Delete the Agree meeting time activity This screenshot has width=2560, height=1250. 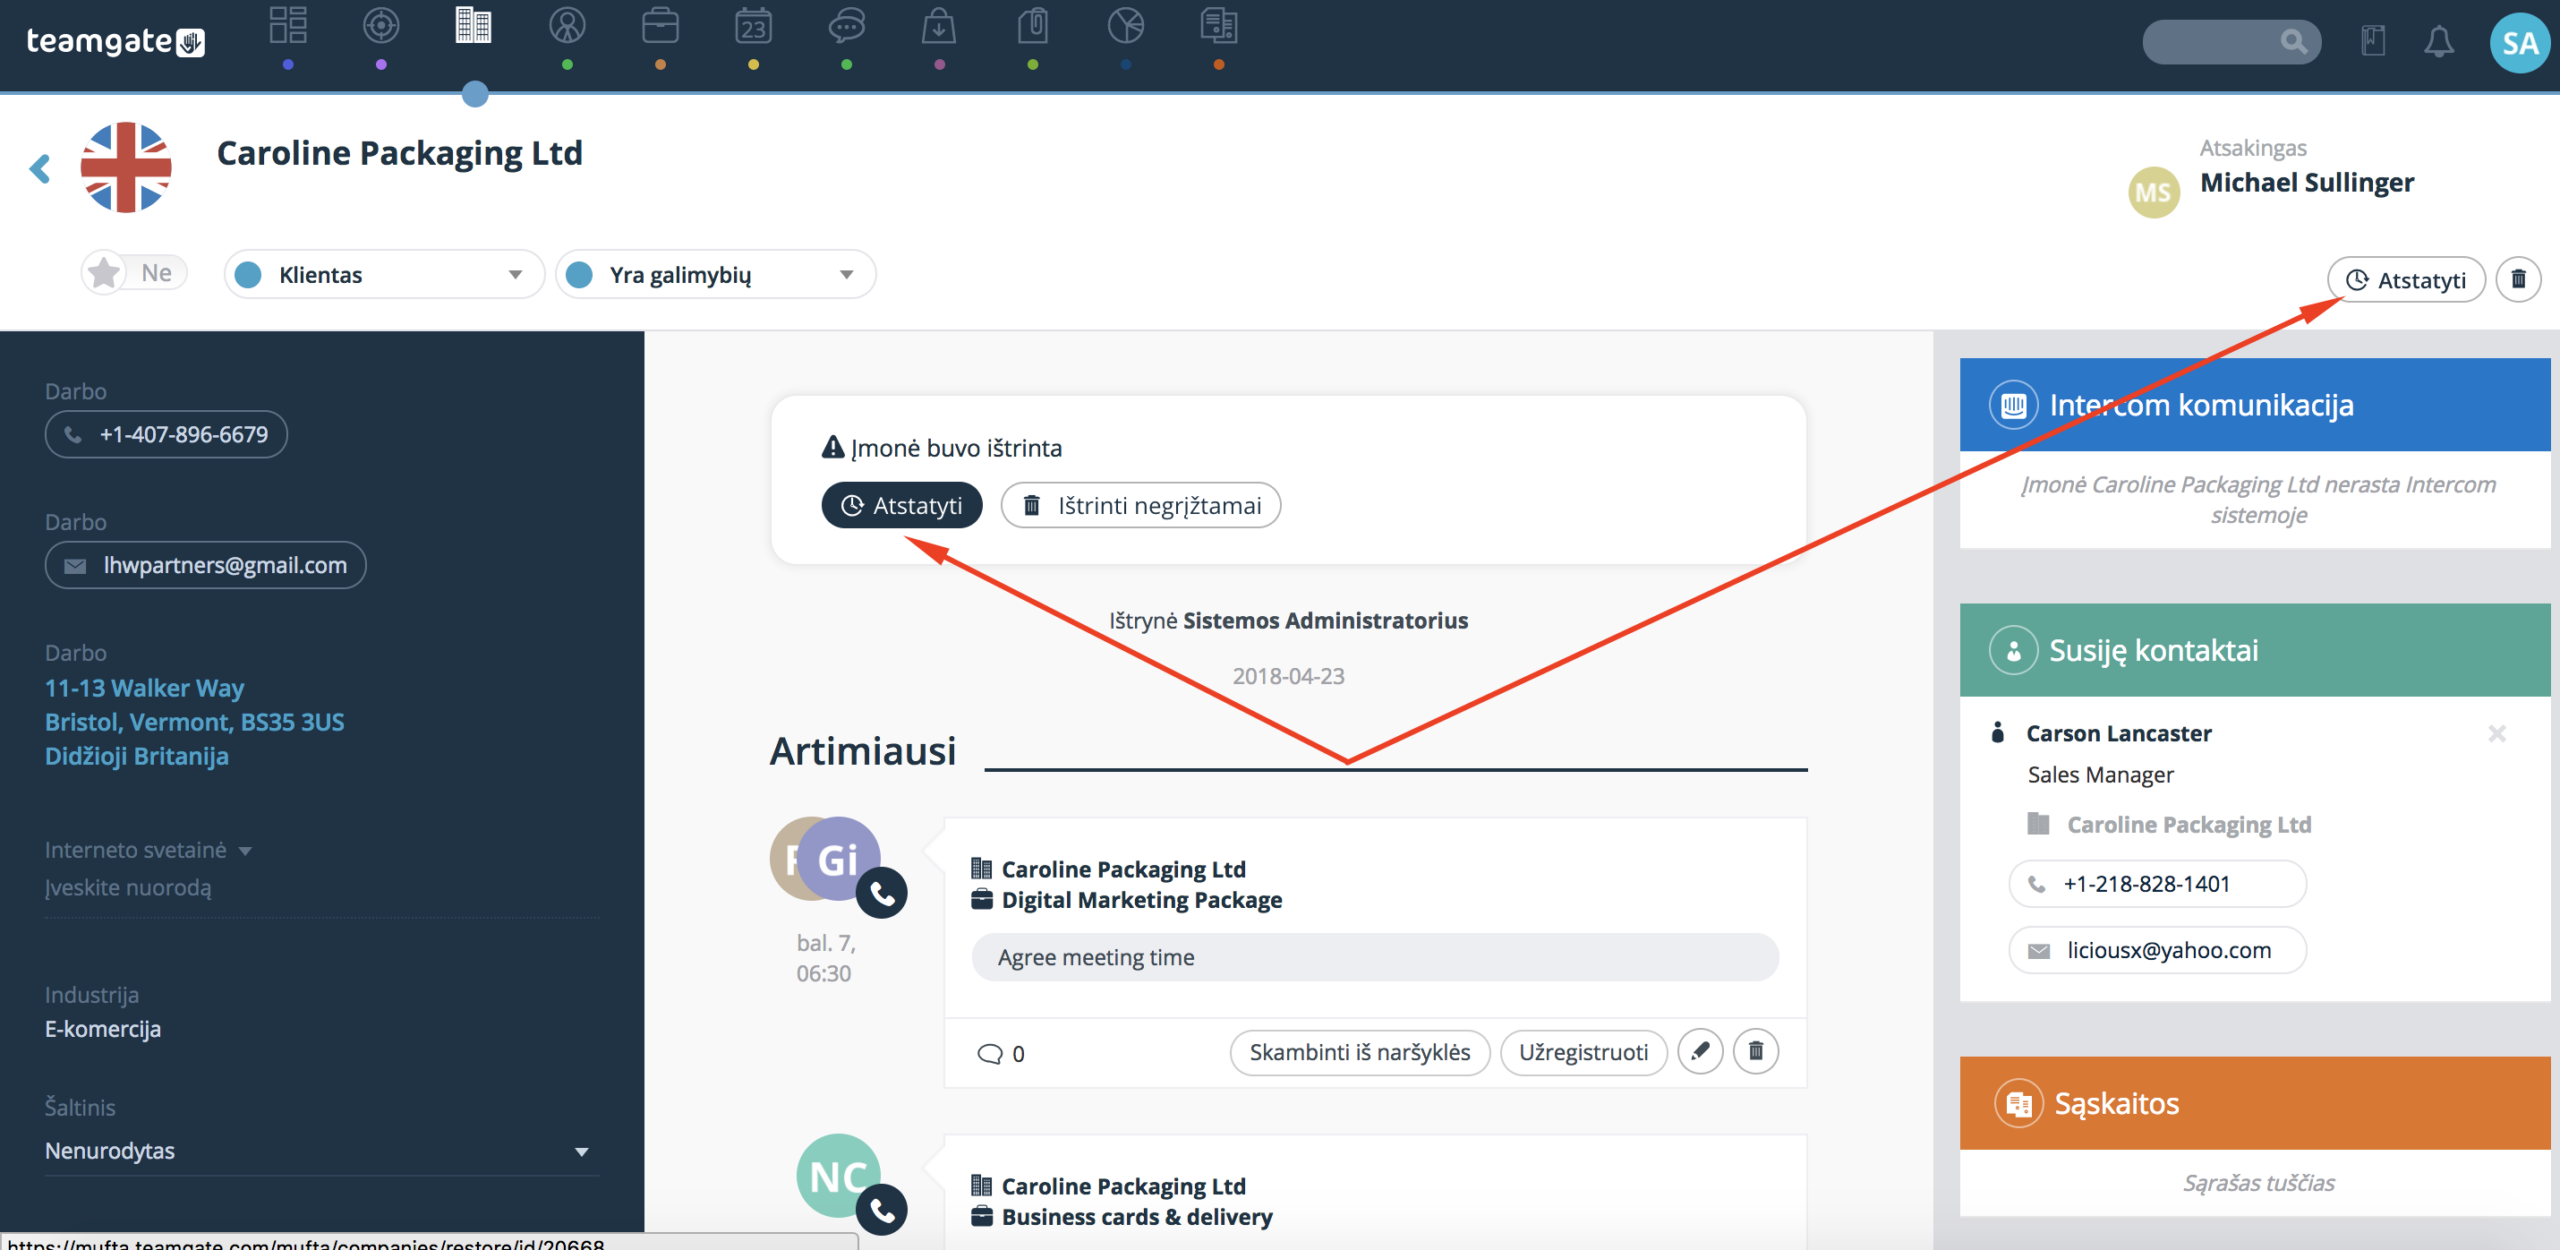point(1755,1052)
